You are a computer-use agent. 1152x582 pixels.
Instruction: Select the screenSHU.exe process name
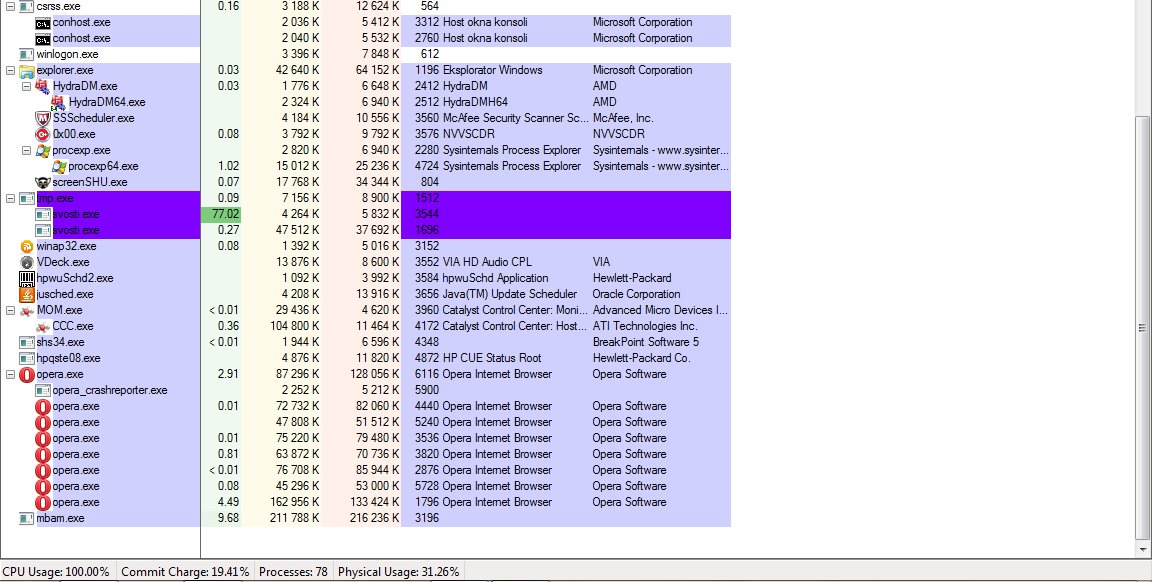coord(90,182)
